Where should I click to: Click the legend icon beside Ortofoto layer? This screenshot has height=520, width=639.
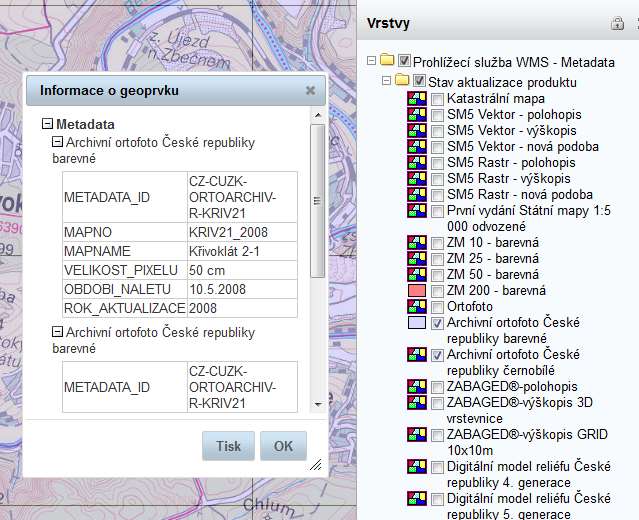click(416, 306)
